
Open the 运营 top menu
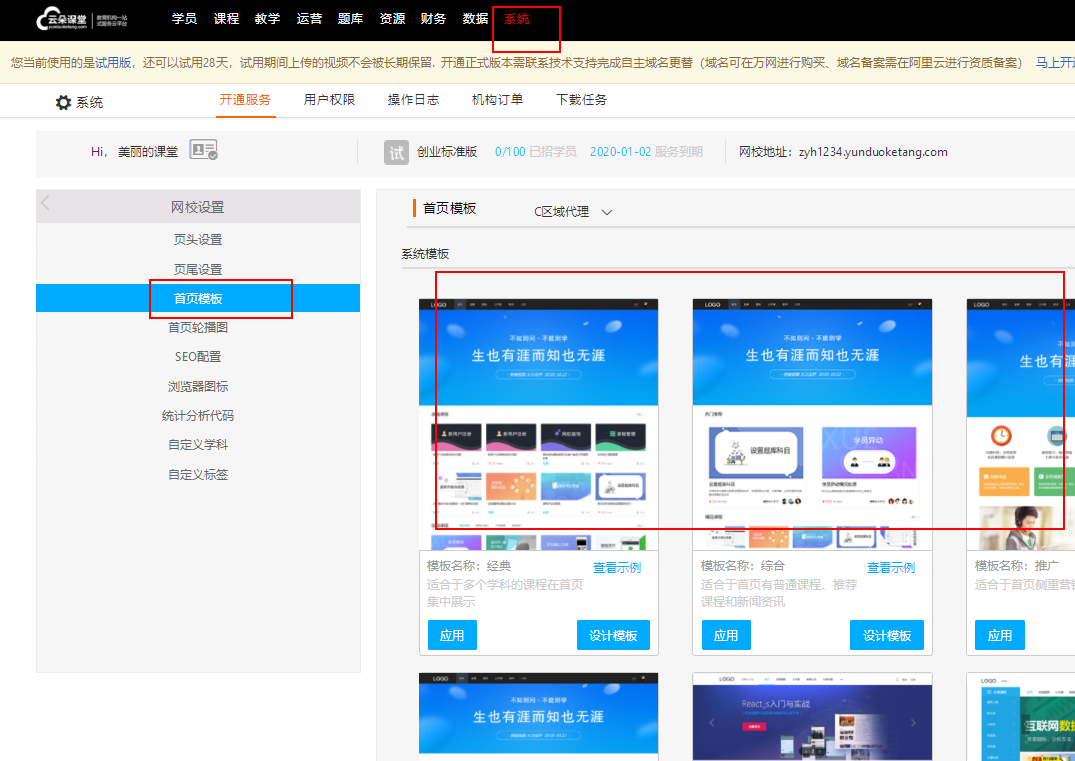[x=309, y=19]
